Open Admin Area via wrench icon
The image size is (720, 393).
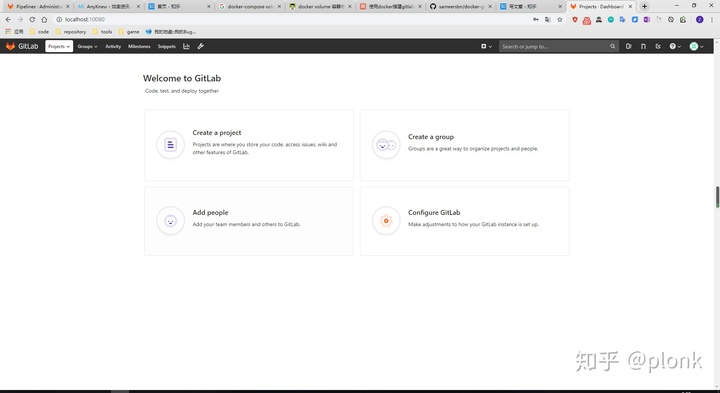(201, 46)
